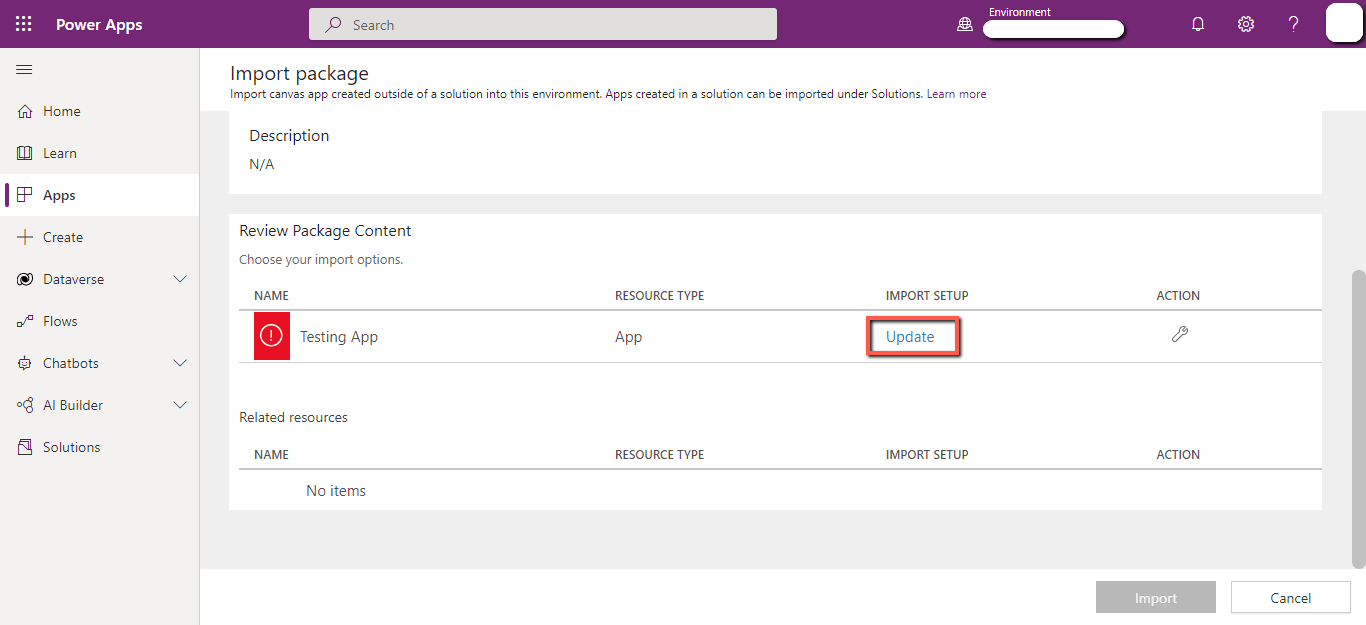Screen dimensions: 1366x625
Task: Open Create in navigation
Action: pyautogui.click(x=63, y=237)
